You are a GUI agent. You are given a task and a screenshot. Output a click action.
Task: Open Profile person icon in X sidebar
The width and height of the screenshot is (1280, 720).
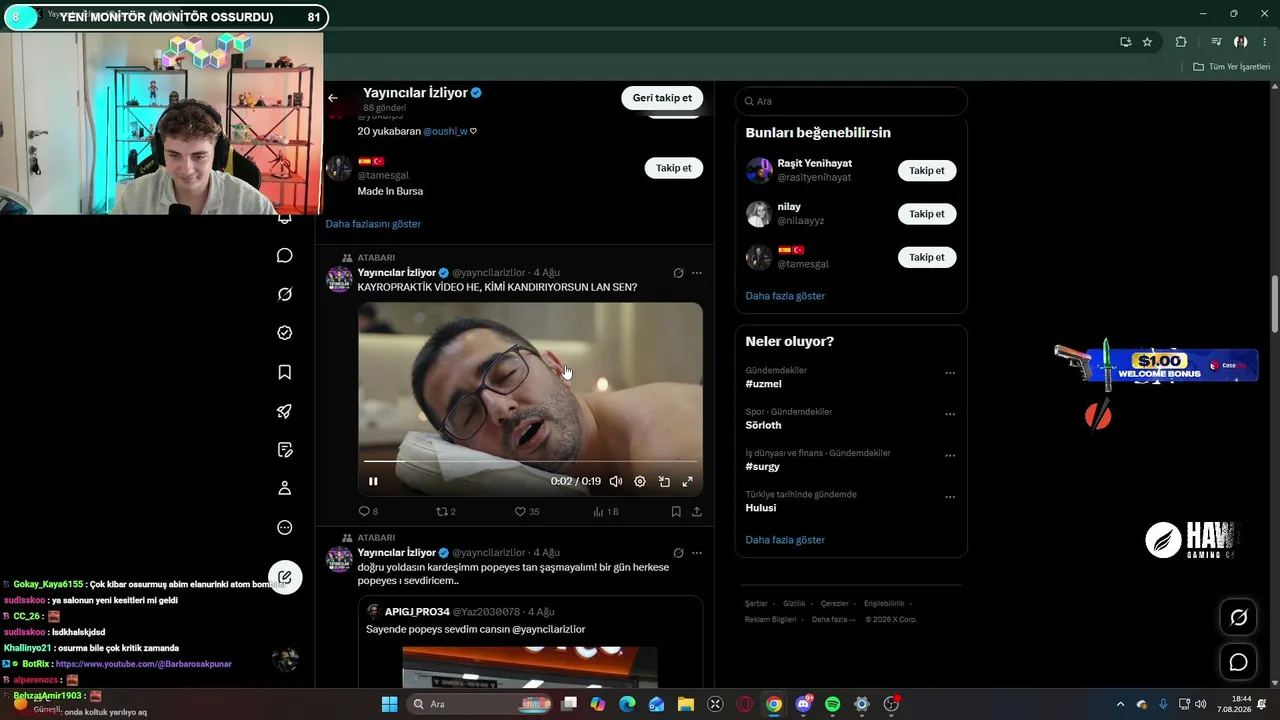(285, 488)
